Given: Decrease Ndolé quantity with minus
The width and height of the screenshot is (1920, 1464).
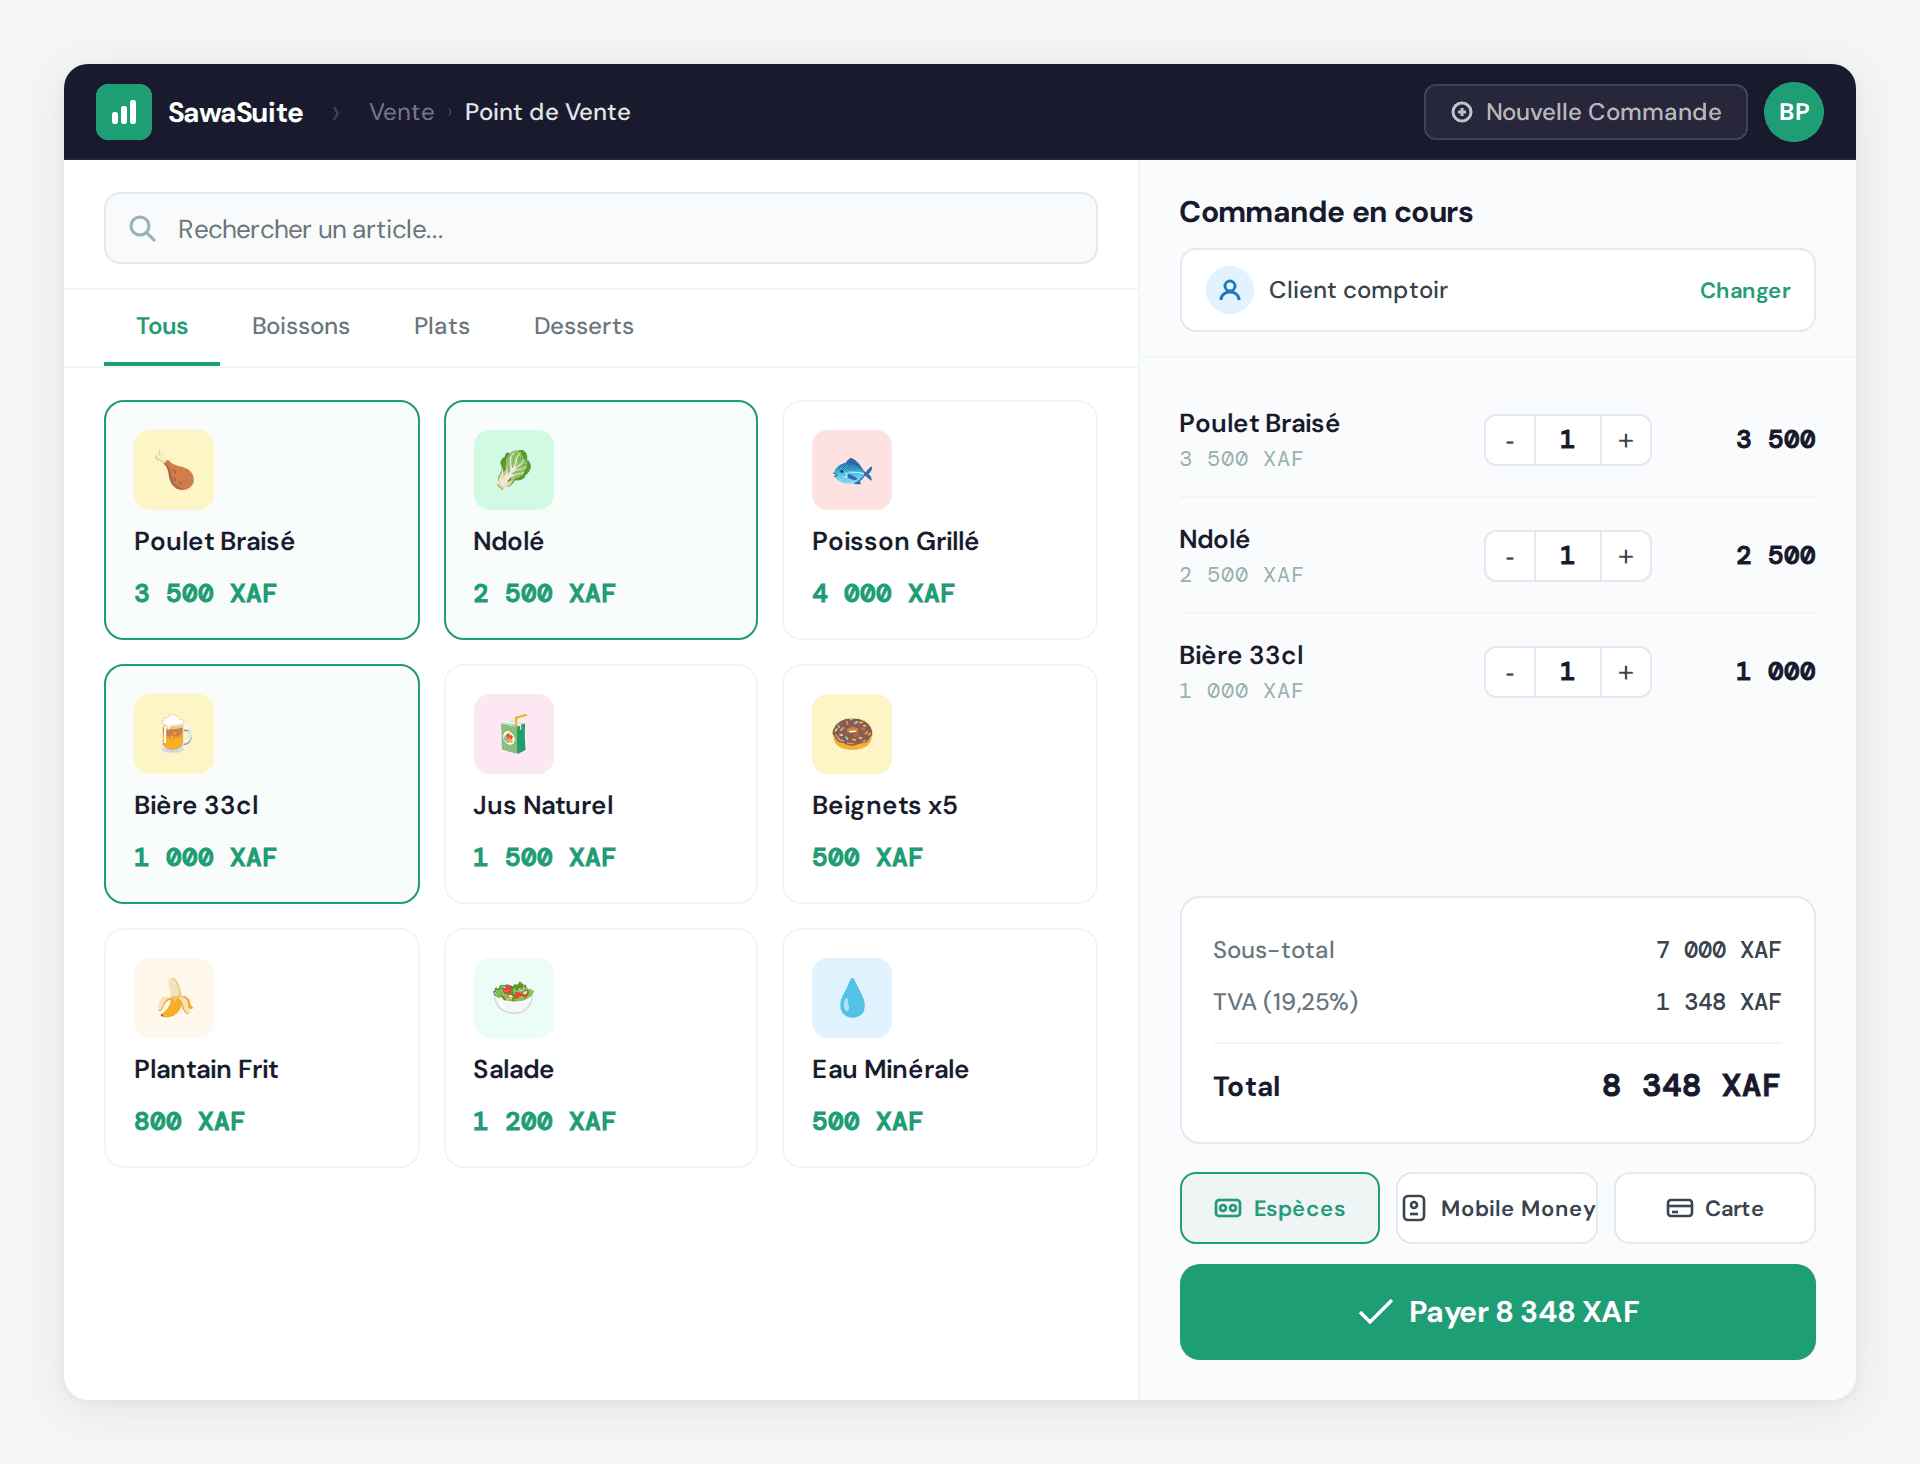Looking at the screenshot, I should pos(1510,556).
